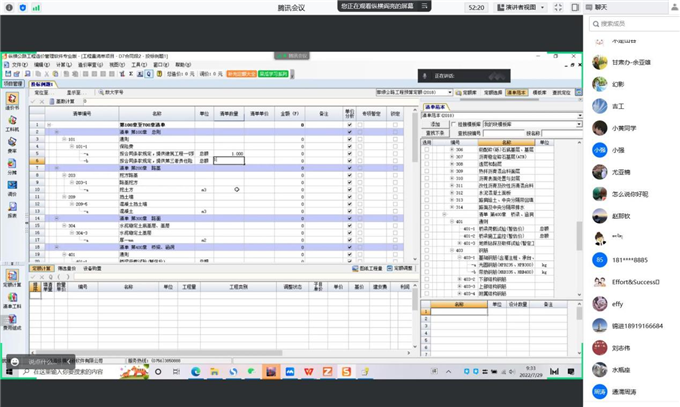Select the 定额计算 icon in lower sidebar
680x407 pixels.
click(12, 277)
